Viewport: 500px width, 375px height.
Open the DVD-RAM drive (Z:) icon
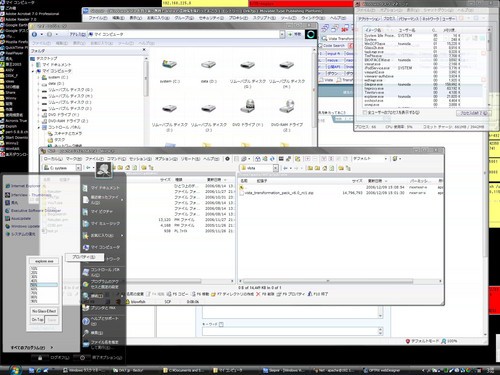tap(287, 107)
